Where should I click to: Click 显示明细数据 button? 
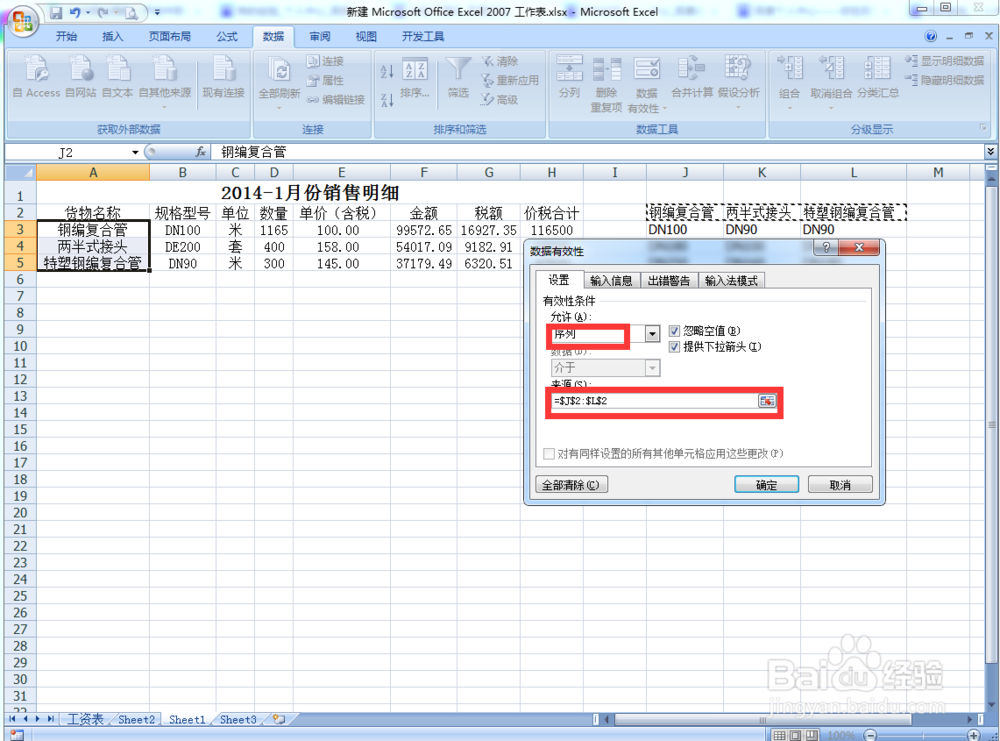coord(945,61)
